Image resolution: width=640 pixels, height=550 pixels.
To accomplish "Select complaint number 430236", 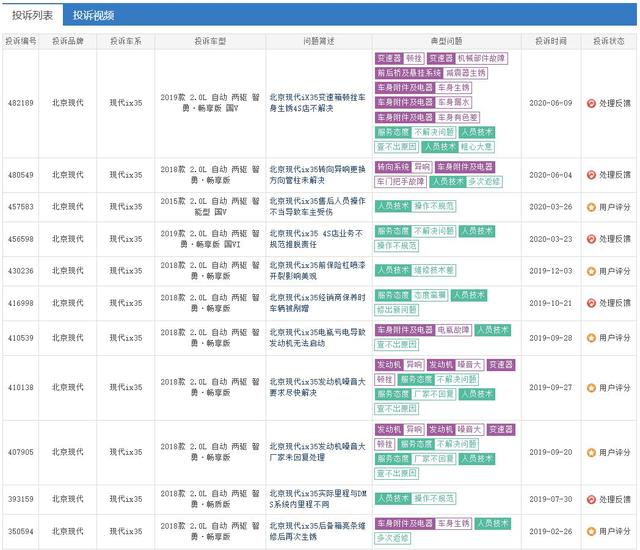I will (x=20, y=271).
